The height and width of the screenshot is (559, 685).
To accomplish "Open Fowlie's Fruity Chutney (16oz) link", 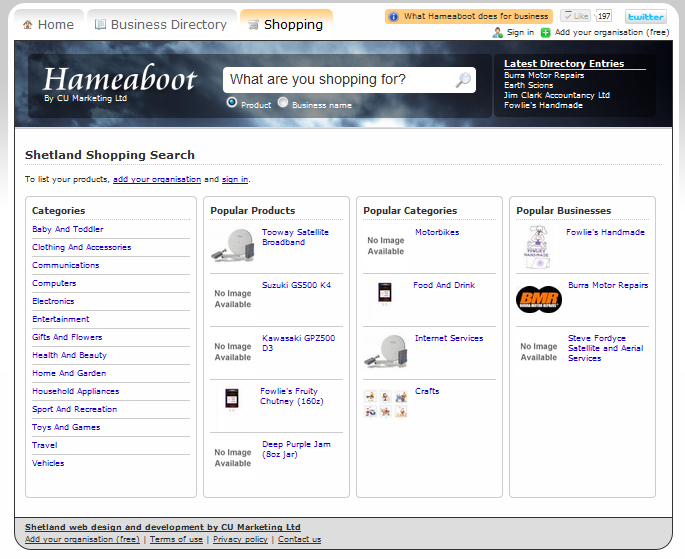I will click(x=292, y=396).
